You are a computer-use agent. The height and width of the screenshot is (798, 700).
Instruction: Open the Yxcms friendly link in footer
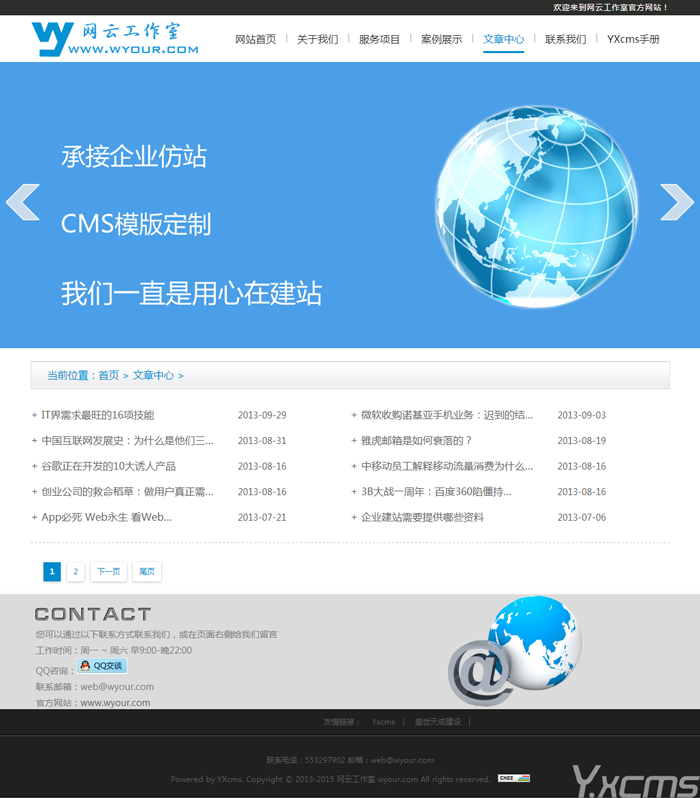coord(383,722)
